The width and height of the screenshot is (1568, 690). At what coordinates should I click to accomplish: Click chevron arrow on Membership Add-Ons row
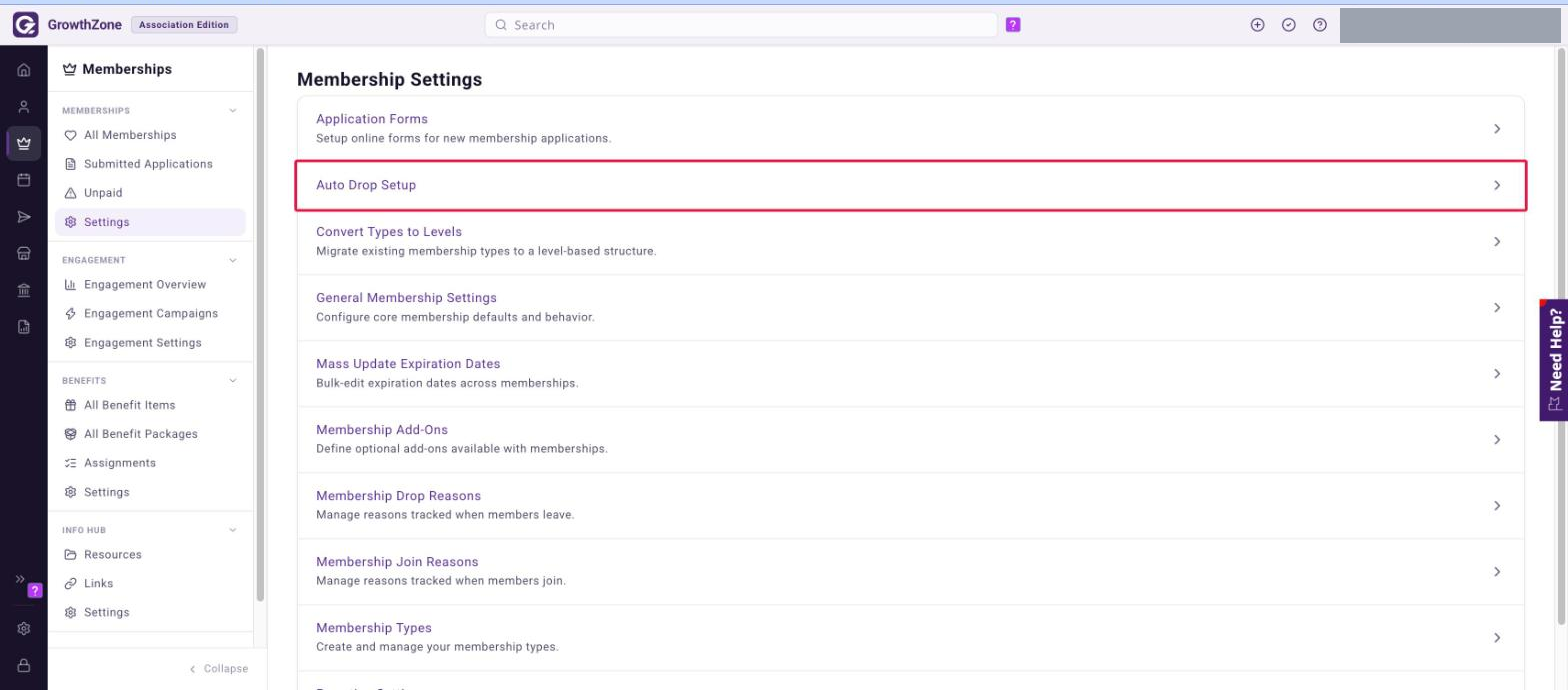1497,440
